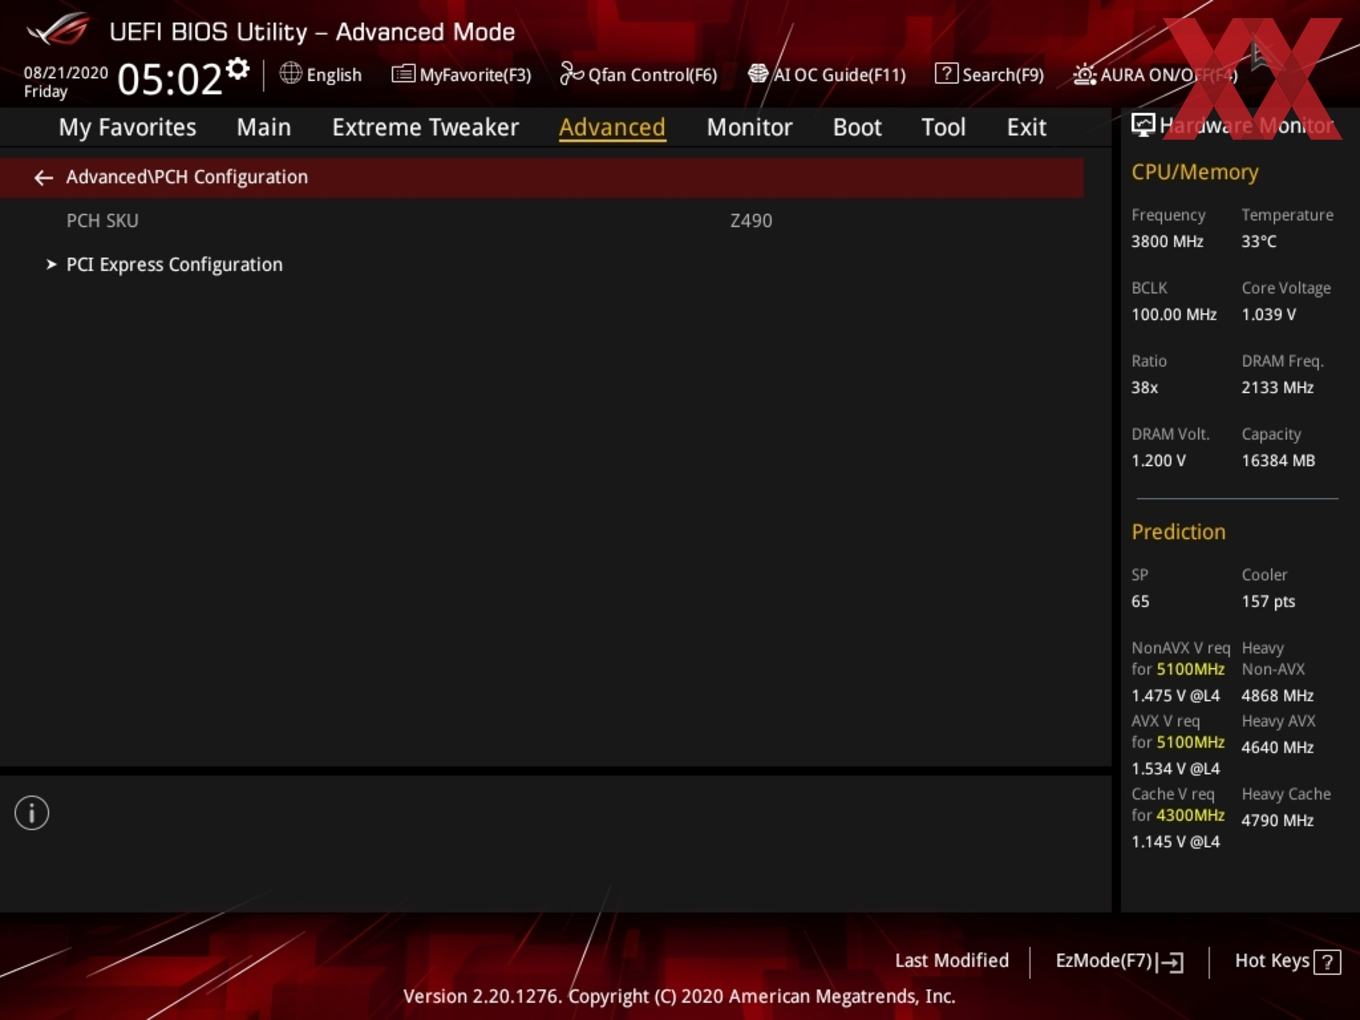Click the 157 pts cooler score

[1268, 601]
